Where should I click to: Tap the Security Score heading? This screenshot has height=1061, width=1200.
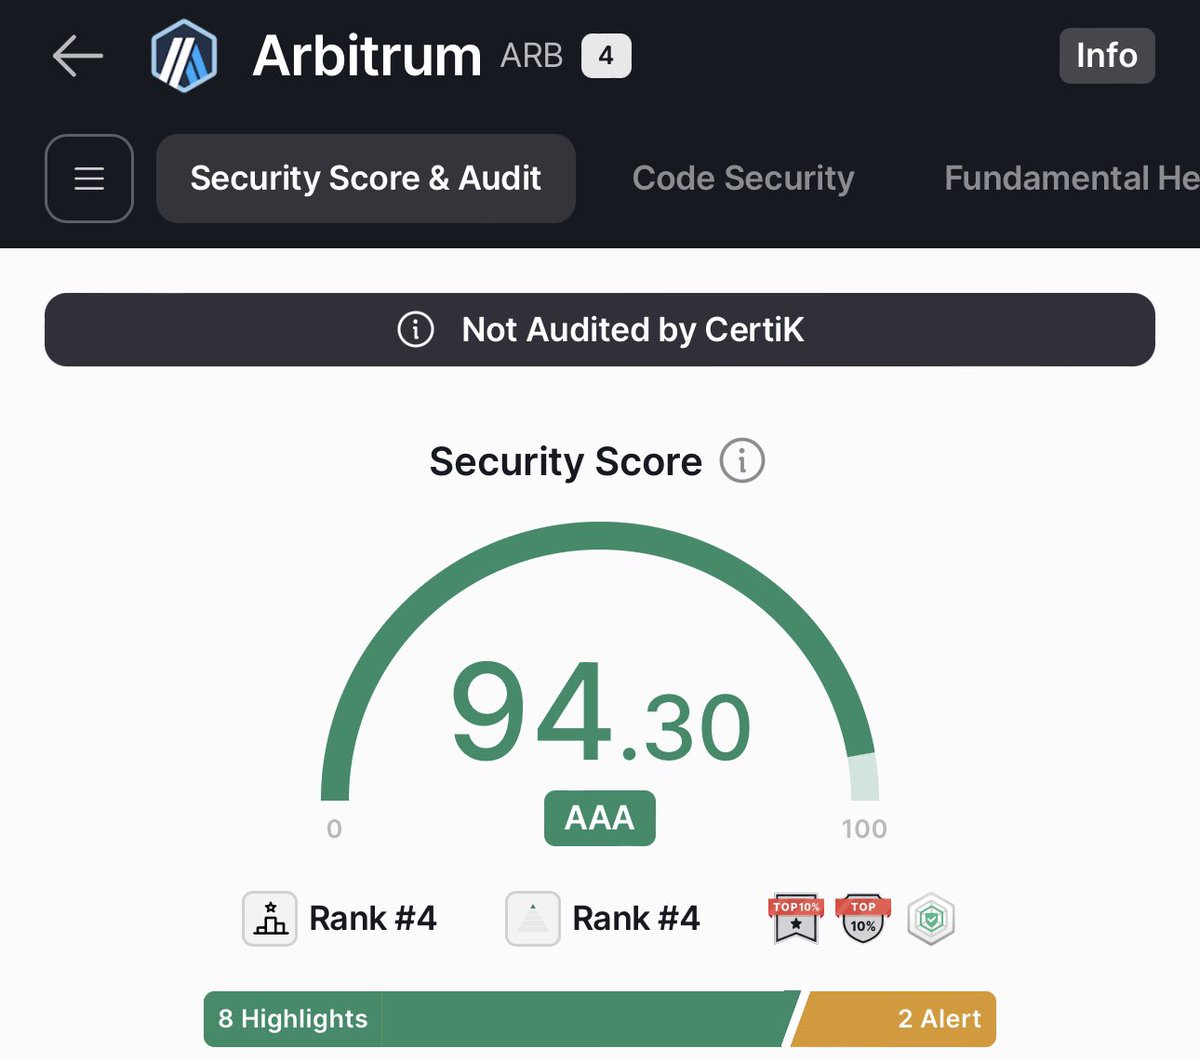pyautogui.click(x=566, y=462)
